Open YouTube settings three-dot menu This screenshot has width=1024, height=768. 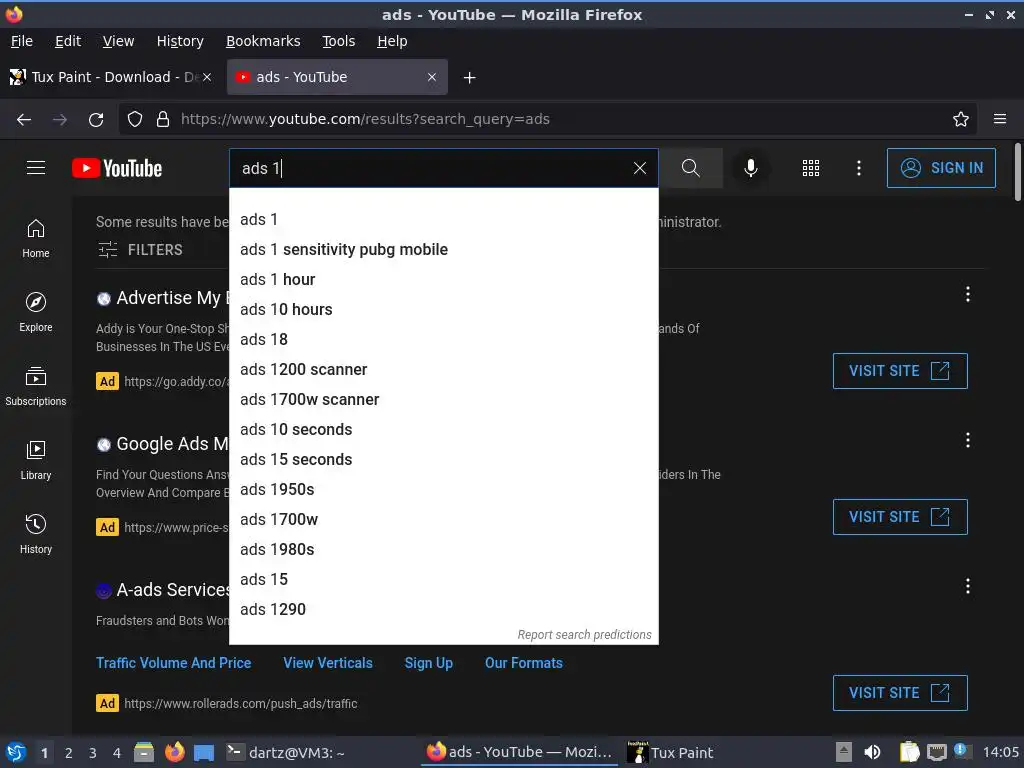[858, 168]
